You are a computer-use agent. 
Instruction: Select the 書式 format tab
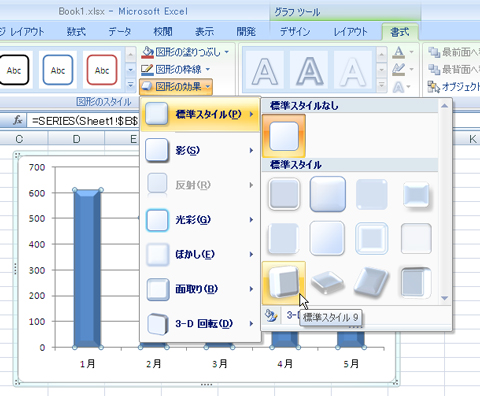pyautogui.click(x=400, y=32)
